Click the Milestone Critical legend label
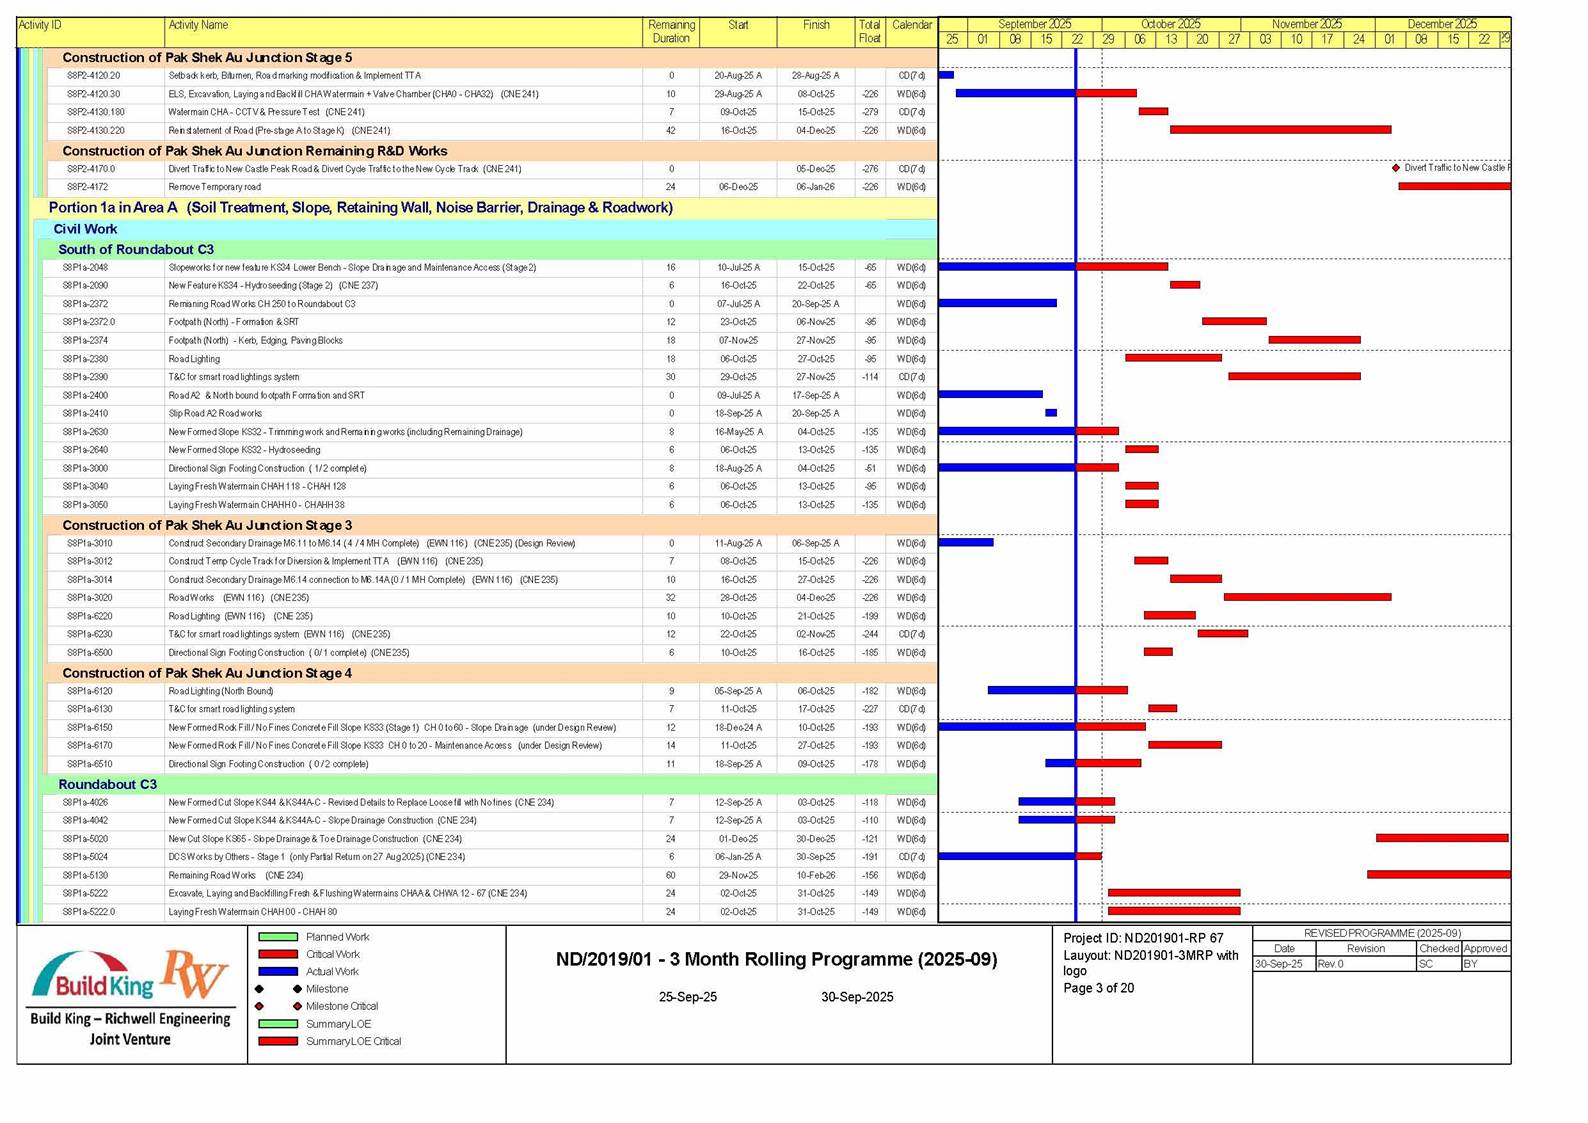Viewport: 1588px width, 1123px height. click(341, 1007)
